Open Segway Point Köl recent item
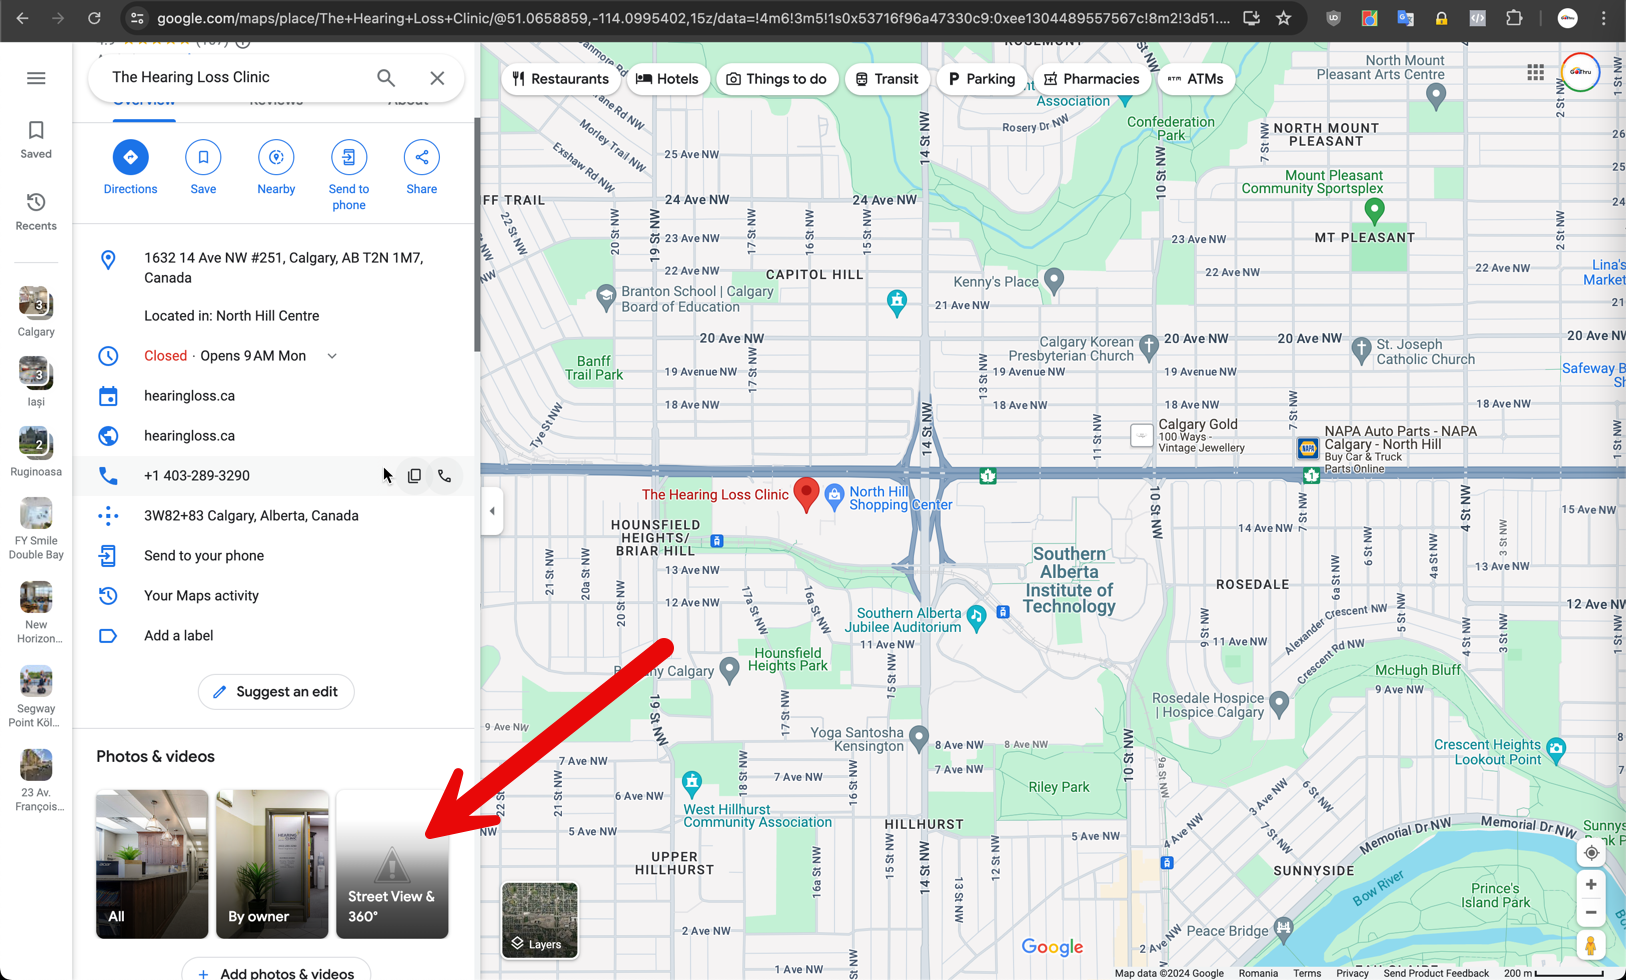Viewport: 1626px width, 980px height. click(x=36, y=697)
